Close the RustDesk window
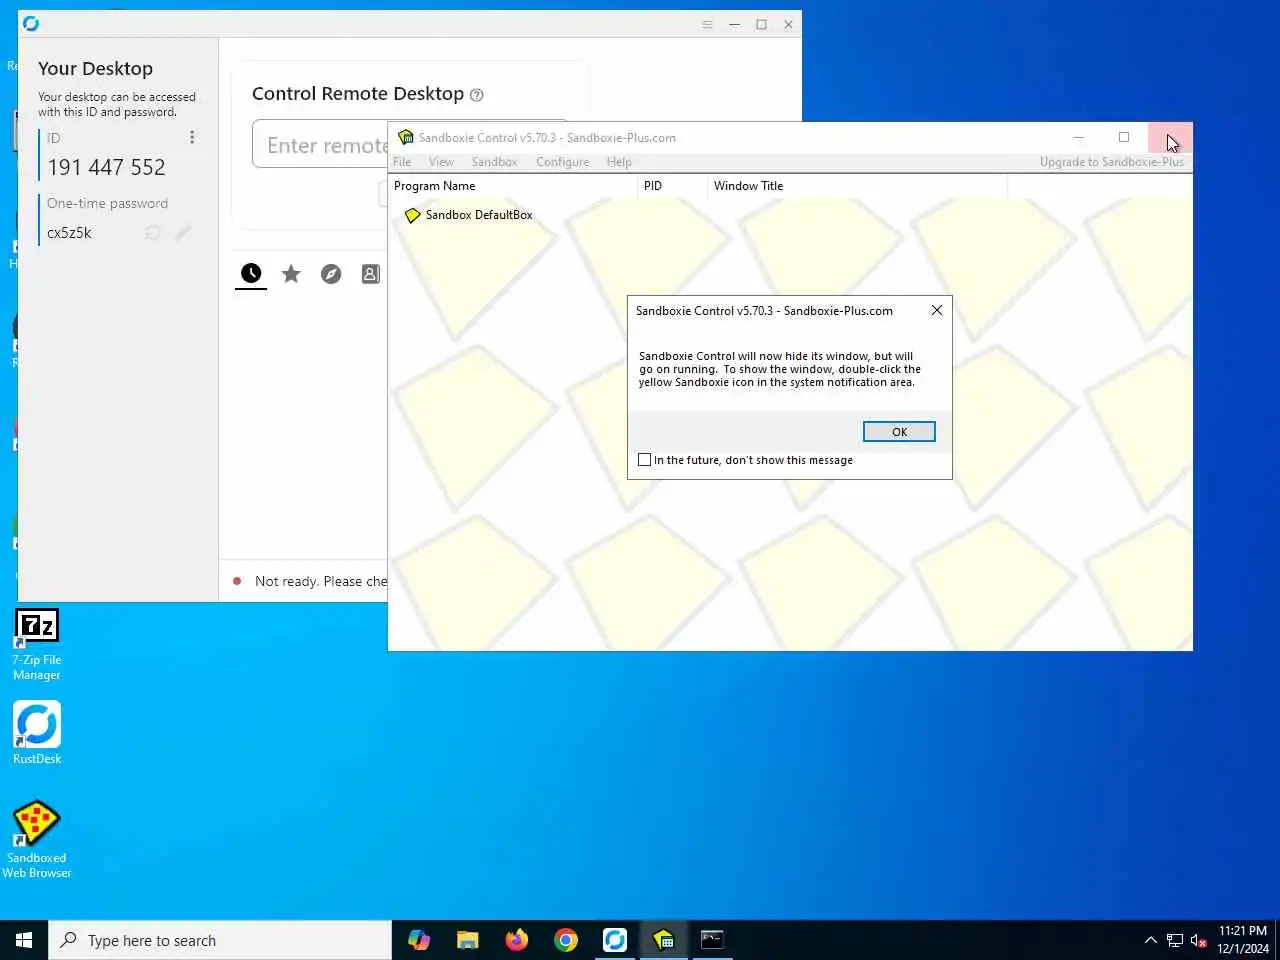The height and width of the screenshot is (960, 1280). point(788,24)
